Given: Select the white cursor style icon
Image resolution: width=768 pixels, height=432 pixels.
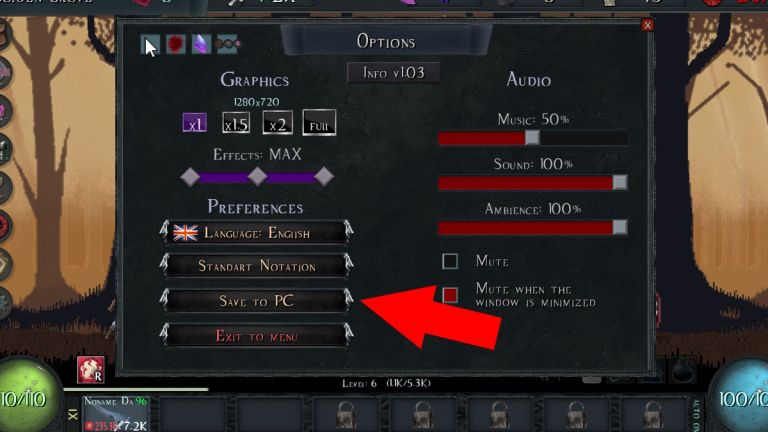Looking at the screenshot, I should pos(150,45).
